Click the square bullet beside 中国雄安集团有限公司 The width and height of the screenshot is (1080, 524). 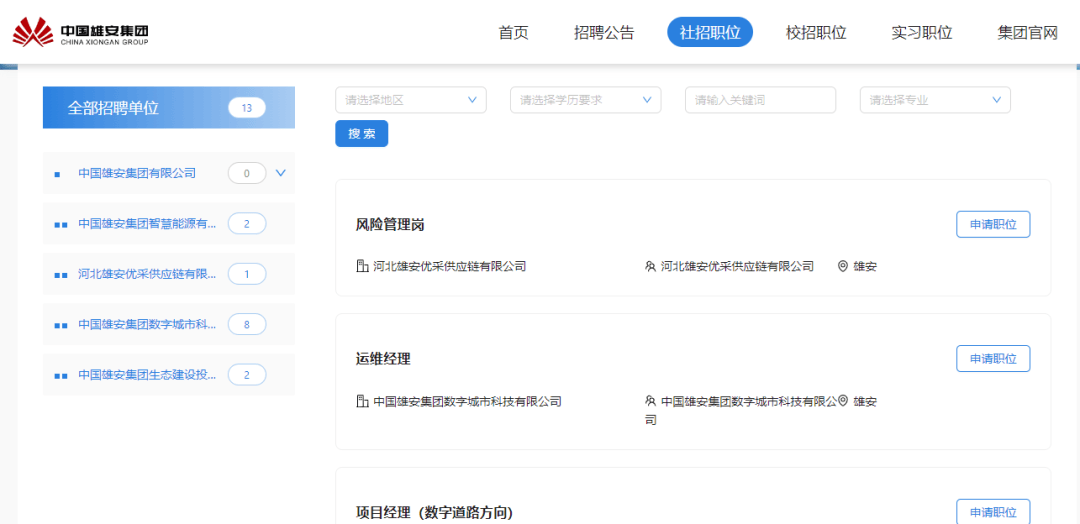[x=57, y=175]
